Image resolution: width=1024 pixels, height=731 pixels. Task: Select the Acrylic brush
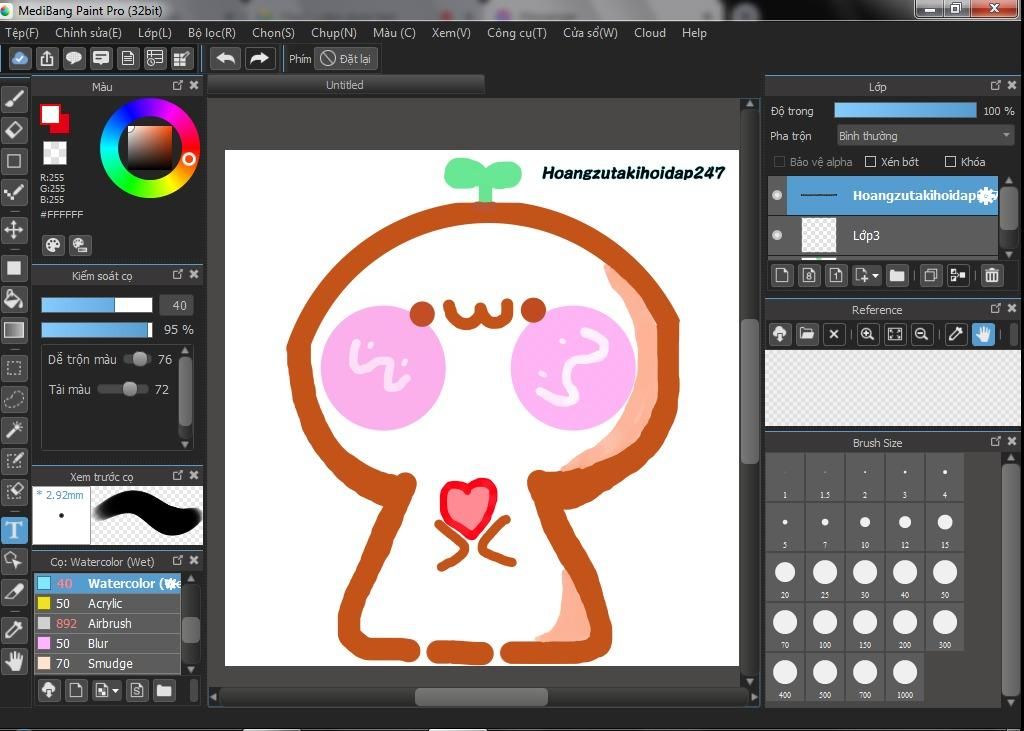(x=107, y=604)
